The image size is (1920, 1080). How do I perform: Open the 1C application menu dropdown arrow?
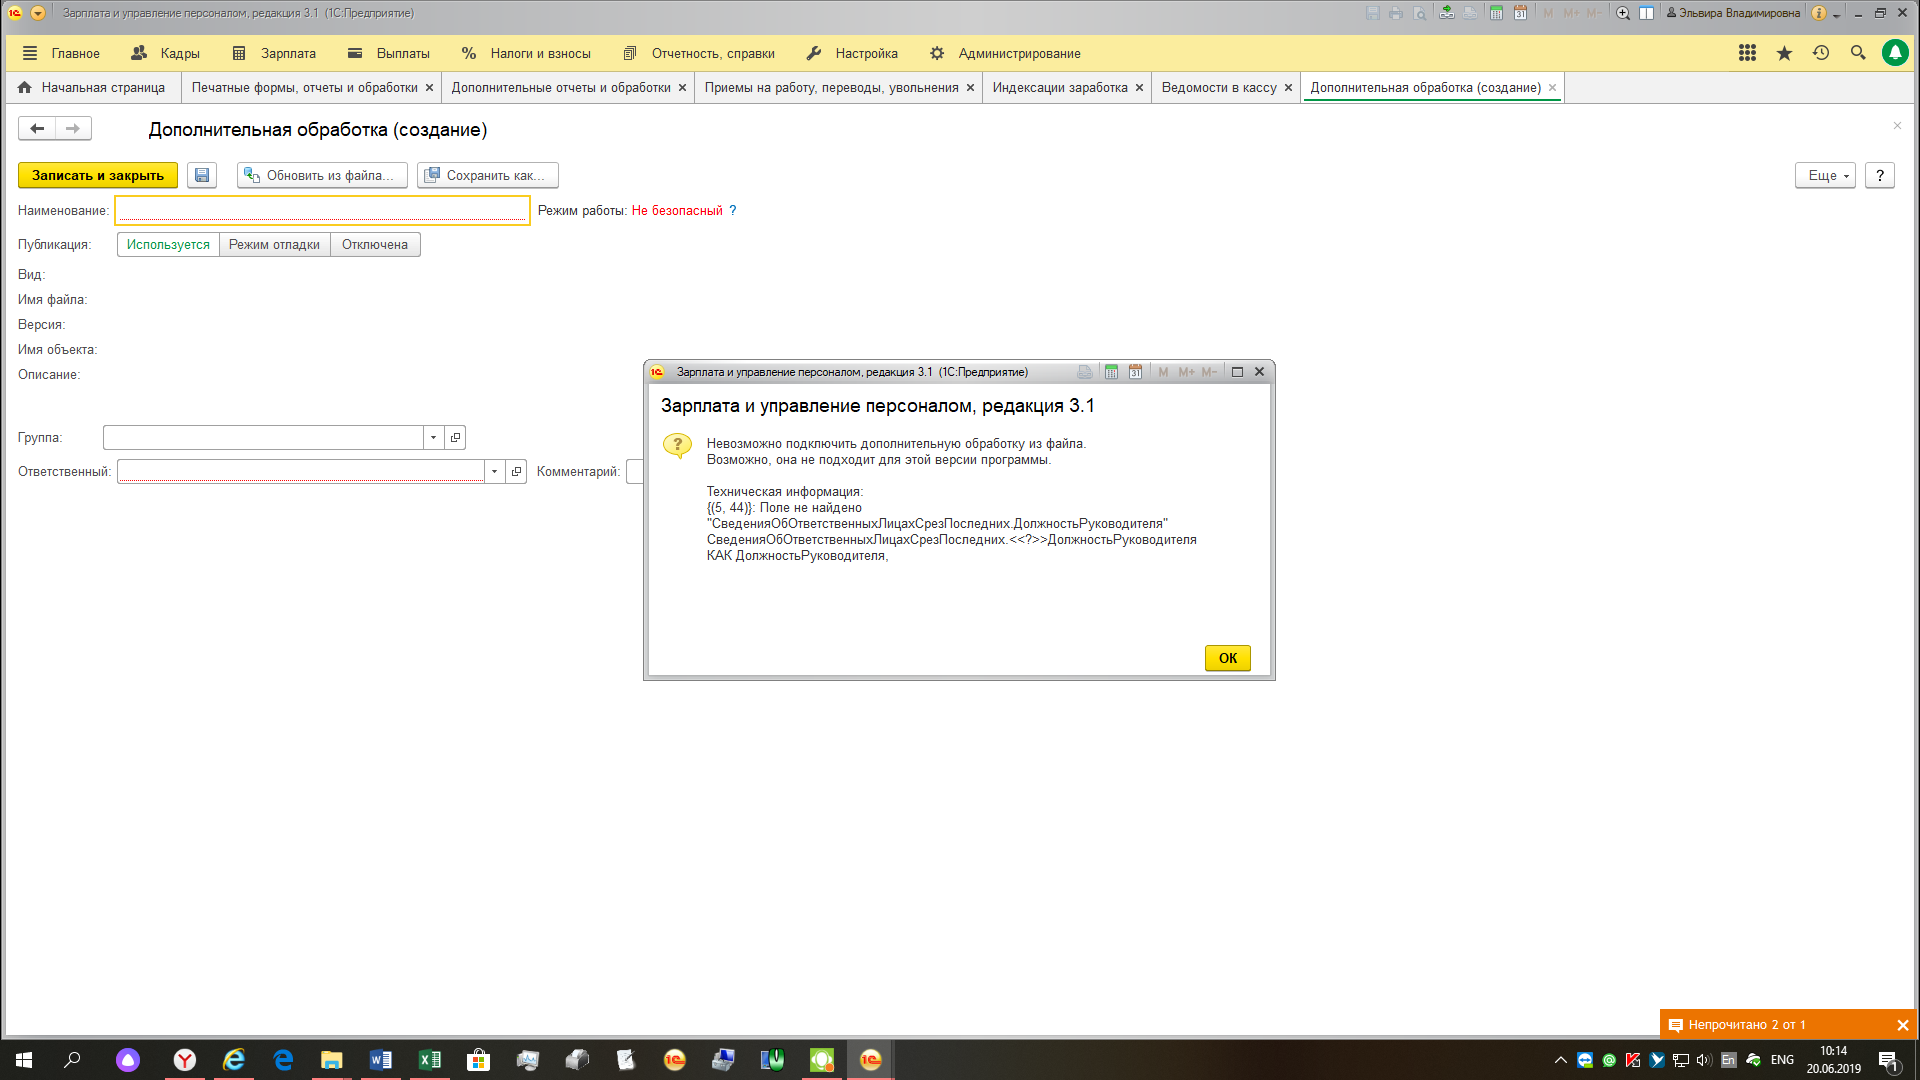pos(37,13)
